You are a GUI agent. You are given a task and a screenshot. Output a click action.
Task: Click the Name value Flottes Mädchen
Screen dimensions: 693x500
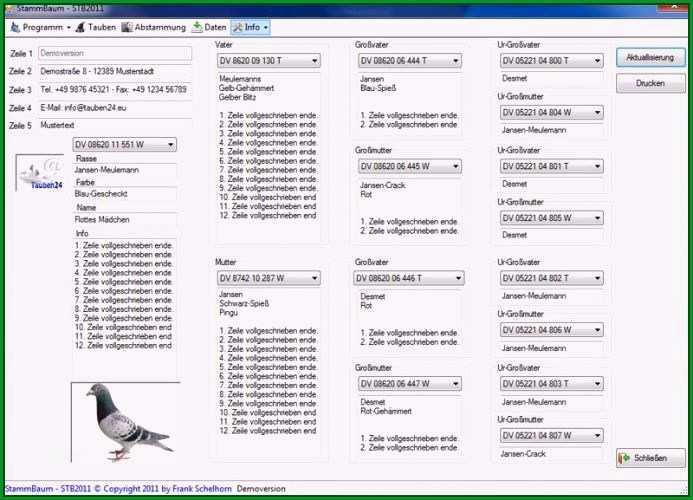[102, 219]
